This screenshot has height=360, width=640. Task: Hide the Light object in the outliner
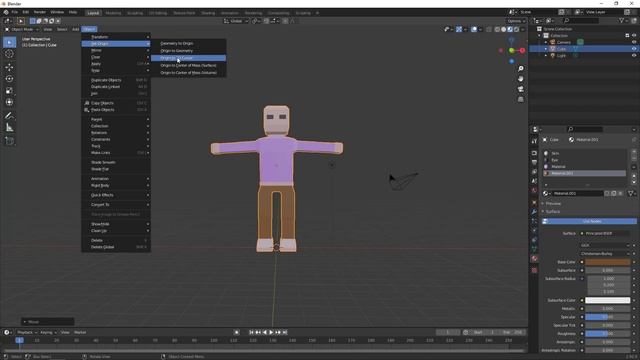click(634, 55)
